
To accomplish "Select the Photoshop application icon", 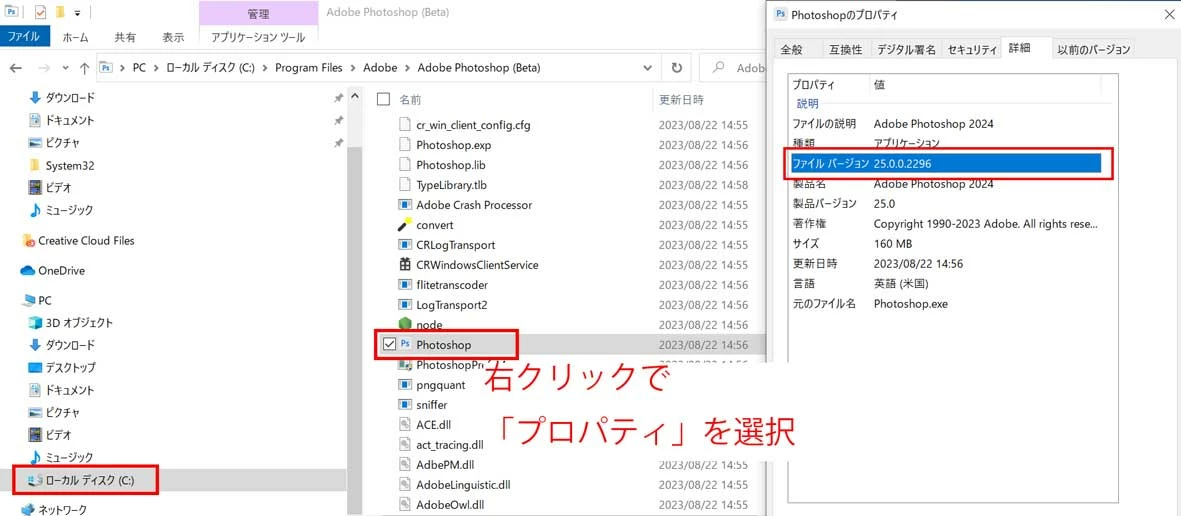I will coord(405,345).
